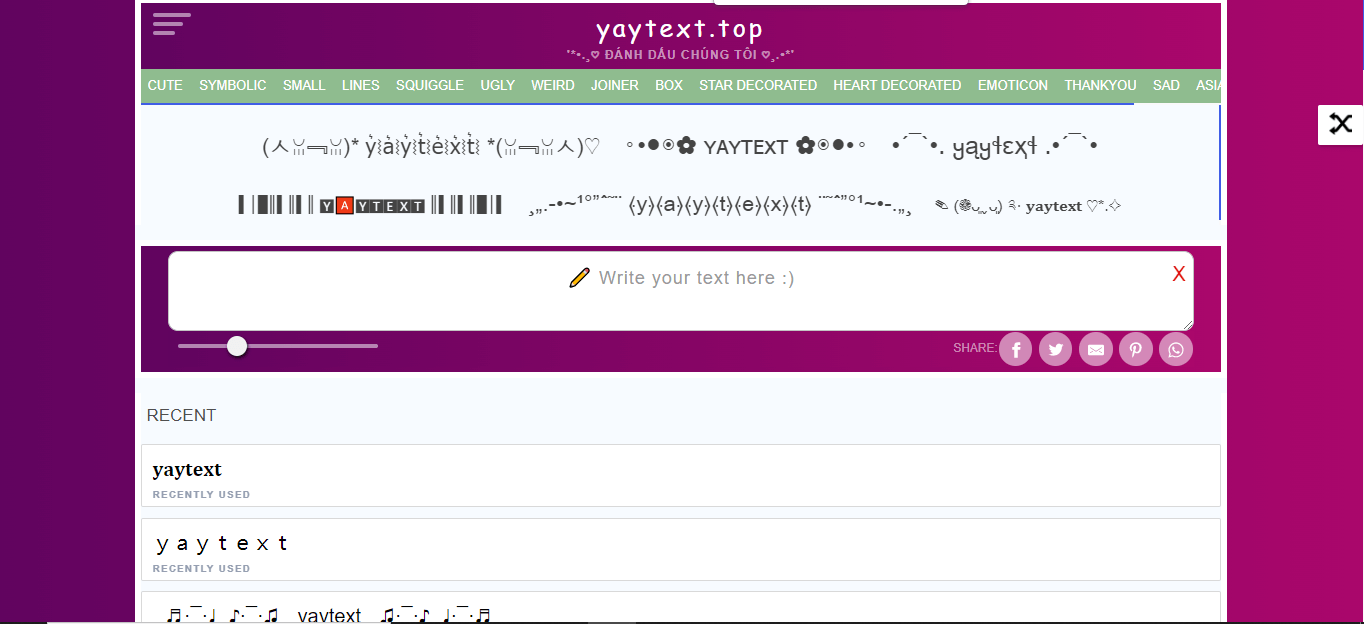Click the font size slider handle

click(x=237, y=346)
